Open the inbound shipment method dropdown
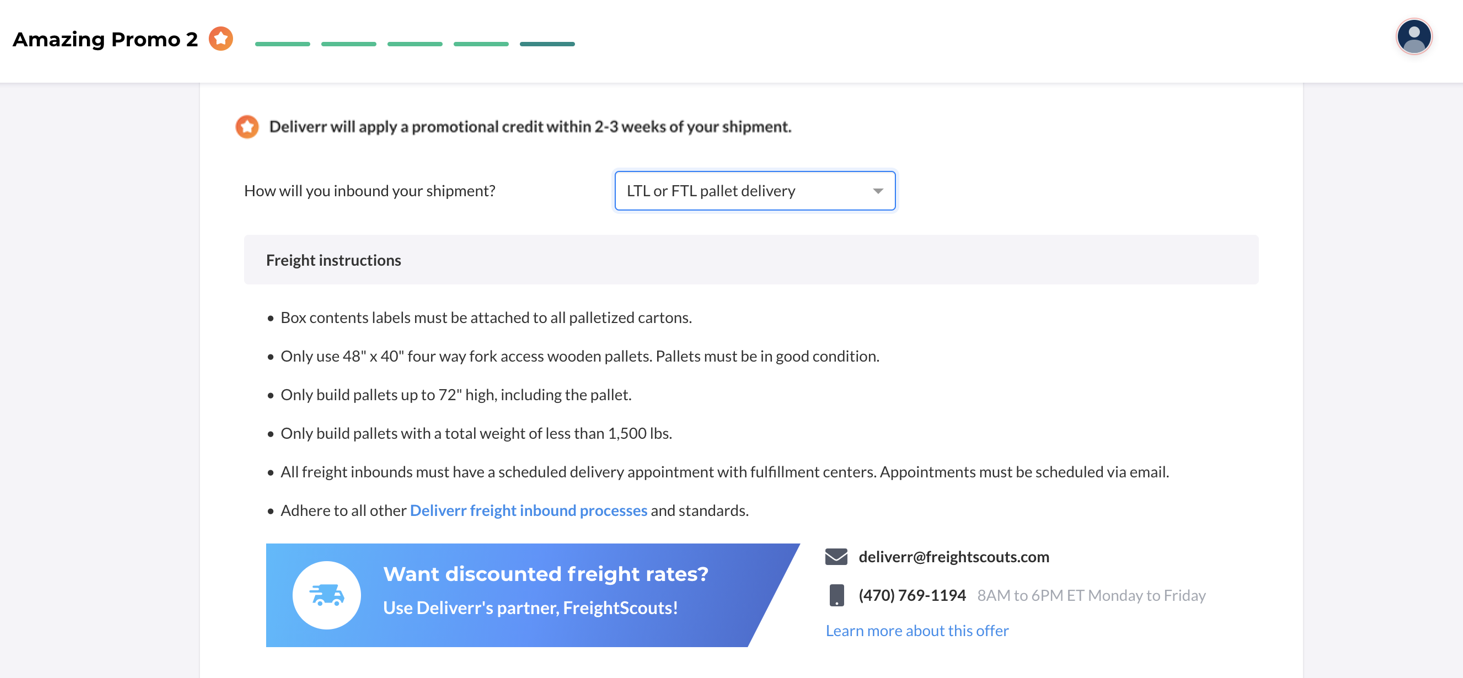The height and width of the screenshot is (678, 1463). pos(755,191)
